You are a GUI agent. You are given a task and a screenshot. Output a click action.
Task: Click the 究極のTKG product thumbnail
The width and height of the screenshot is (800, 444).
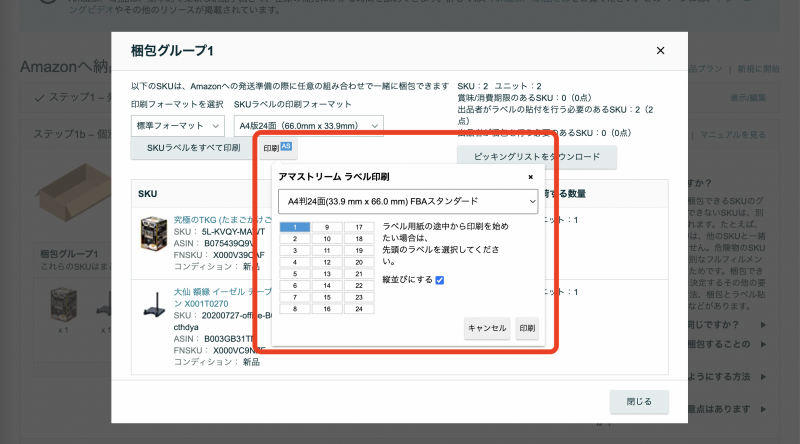(x=154, y=233)
